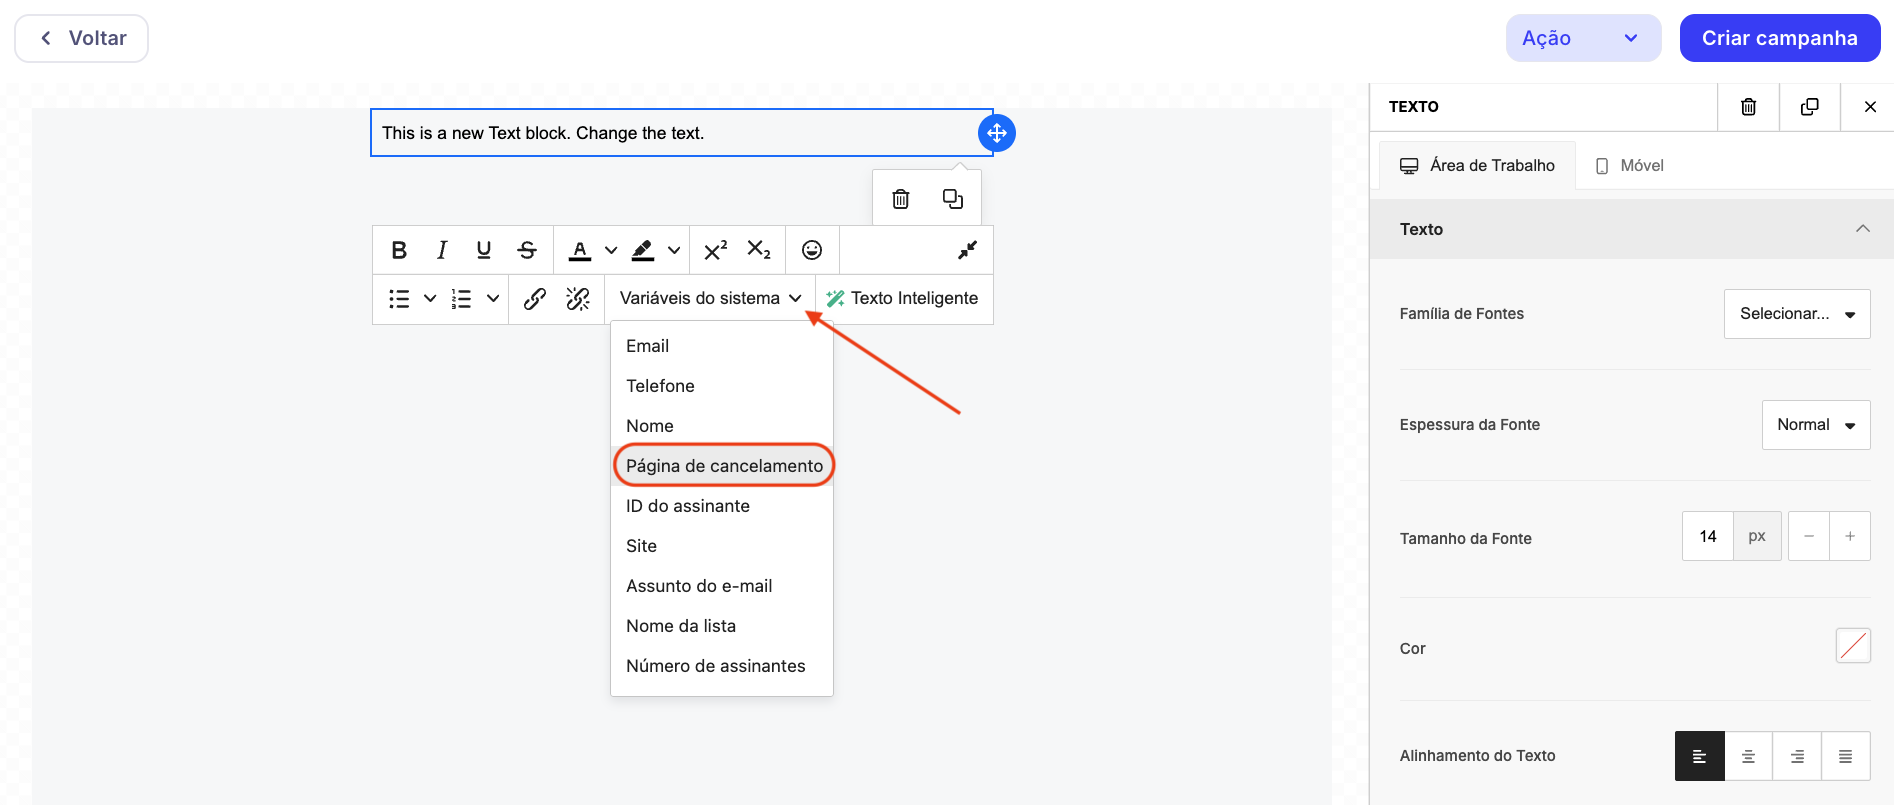Select left text alignment

[x=1699, y=756]
